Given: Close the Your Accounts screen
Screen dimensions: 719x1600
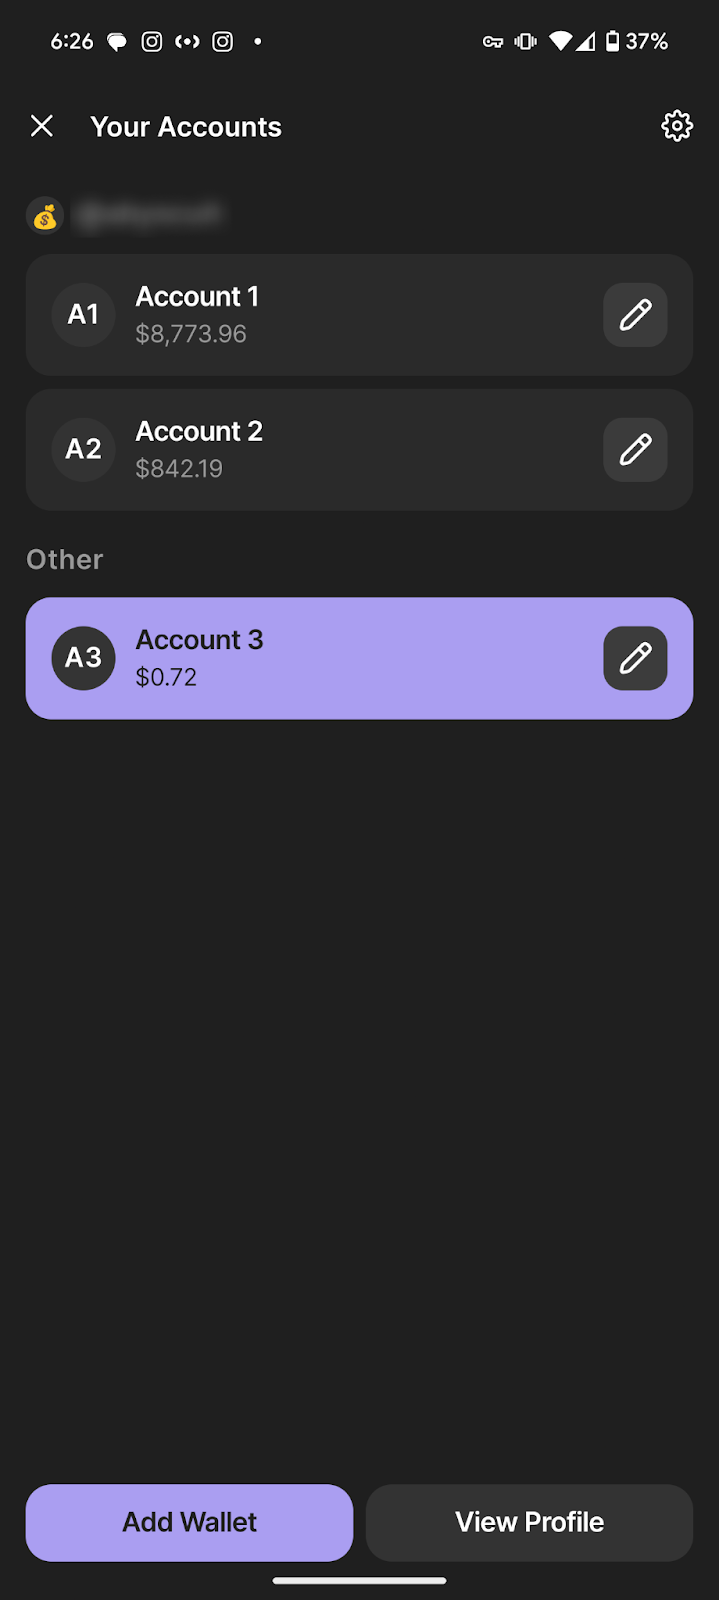Looking at the screenshot, I should [42, 126].
